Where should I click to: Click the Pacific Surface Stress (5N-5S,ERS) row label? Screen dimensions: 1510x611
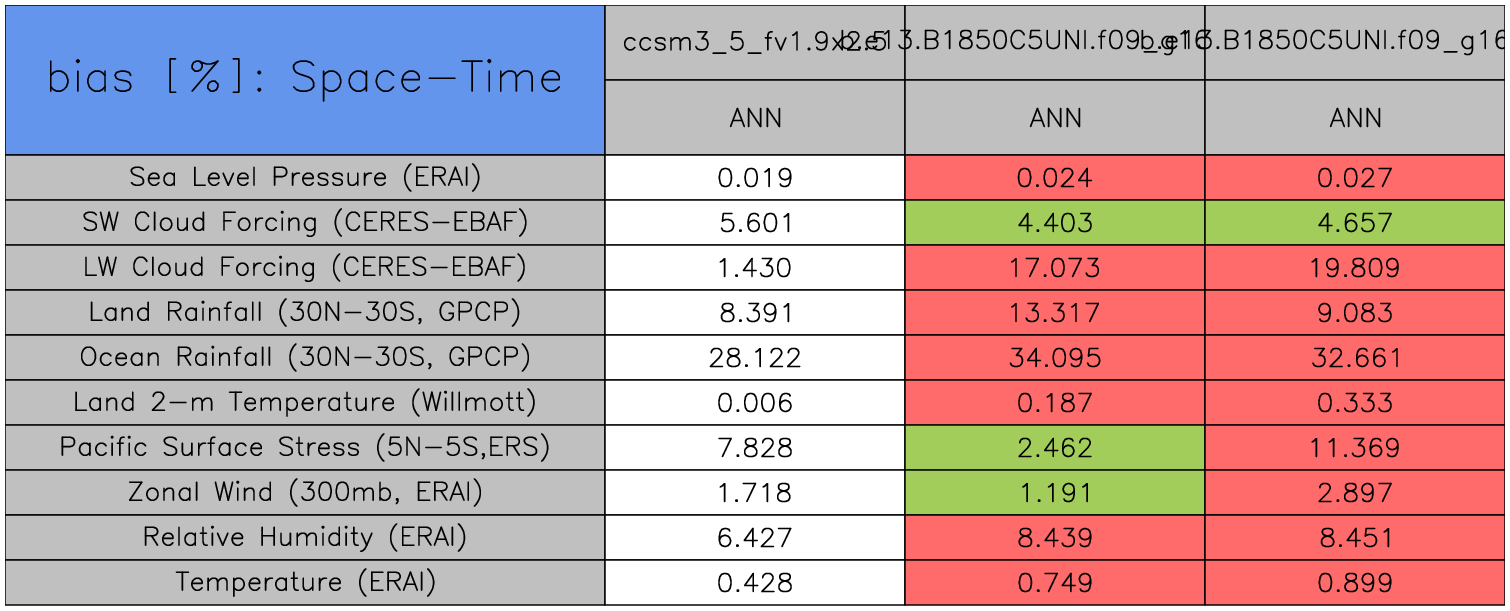(305, 448)
